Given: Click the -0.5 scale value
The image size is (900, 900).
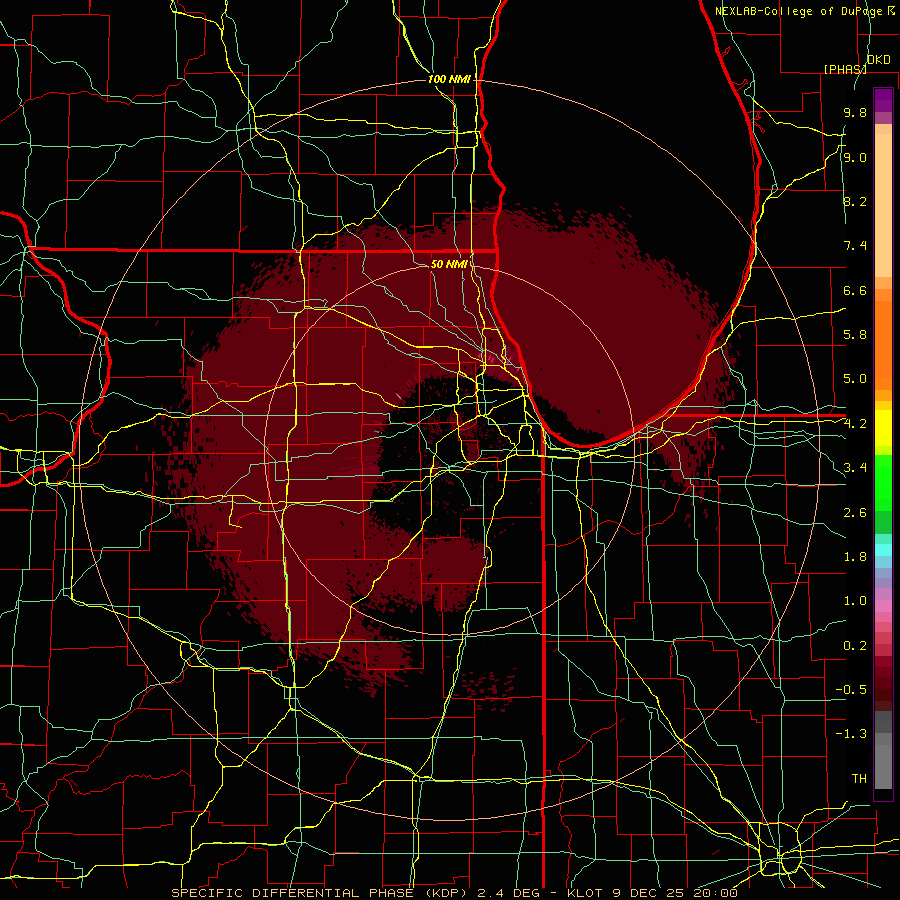Looking at the screenshot, I should click(851, 690).
